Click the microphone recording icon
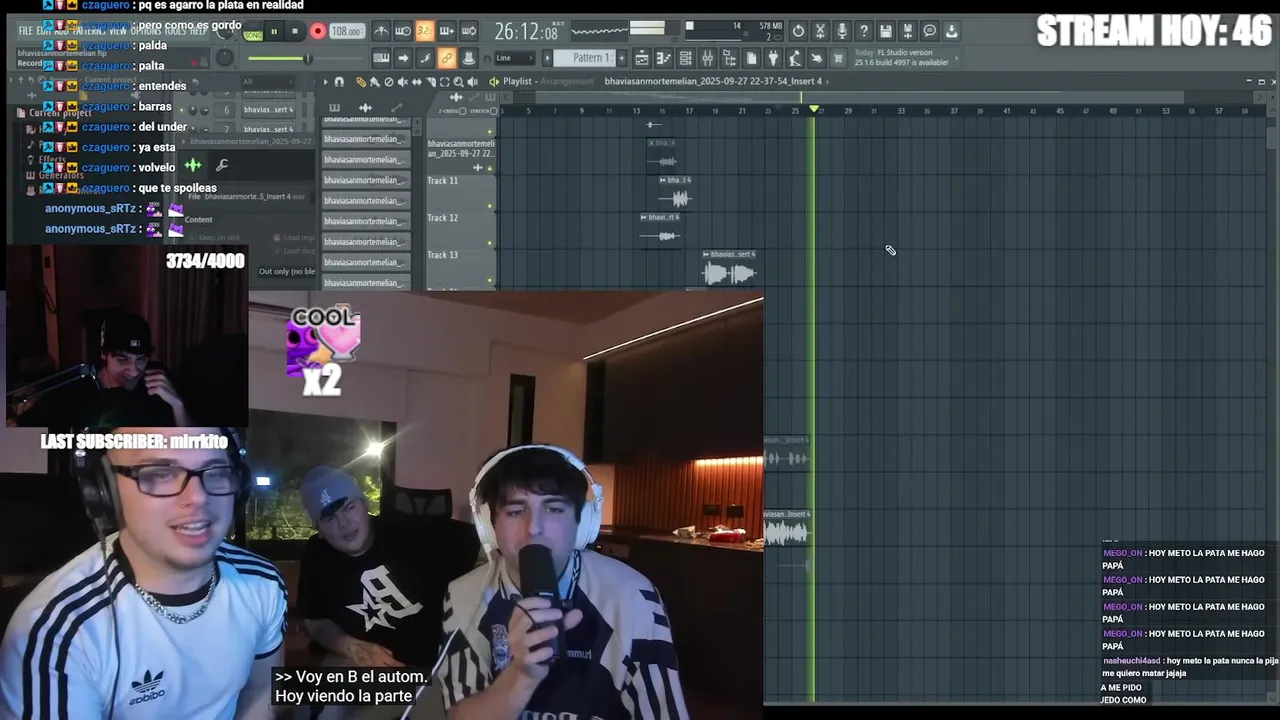Screen dimensions: 1280x720 [842, 31]
